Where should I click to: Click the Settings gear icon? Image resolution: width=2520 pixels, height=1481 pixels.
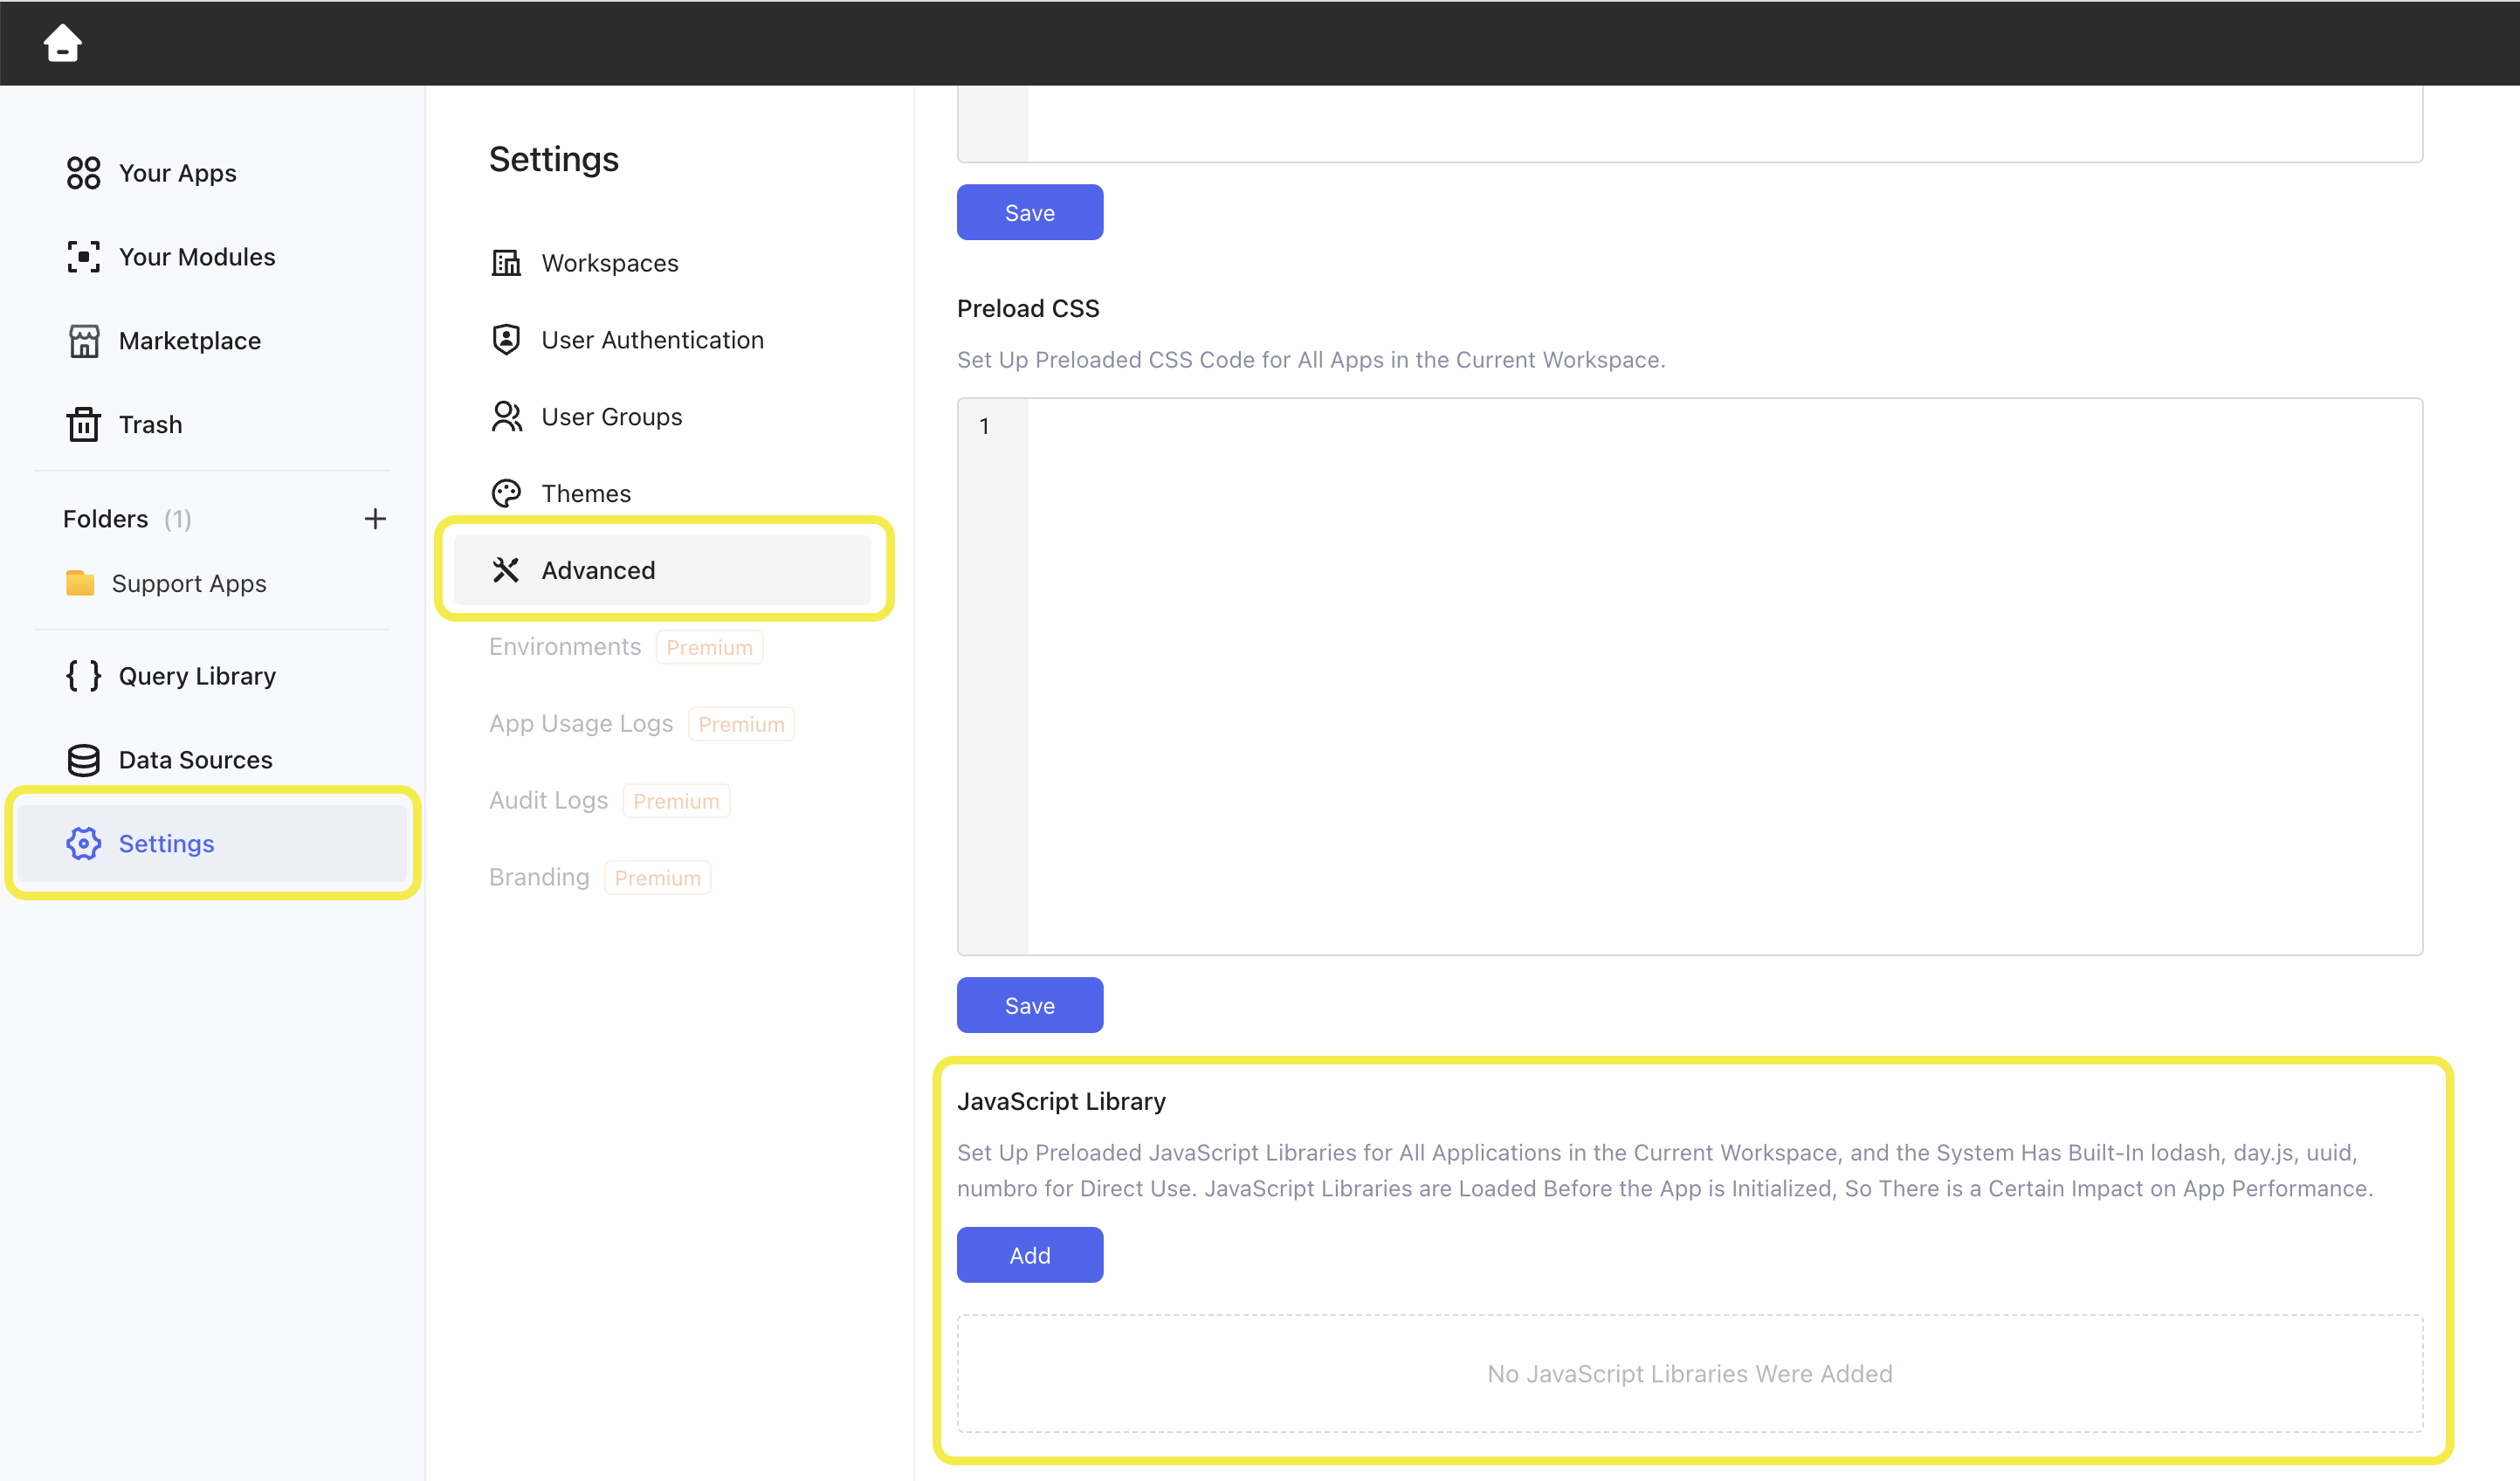tap(83, 844)
